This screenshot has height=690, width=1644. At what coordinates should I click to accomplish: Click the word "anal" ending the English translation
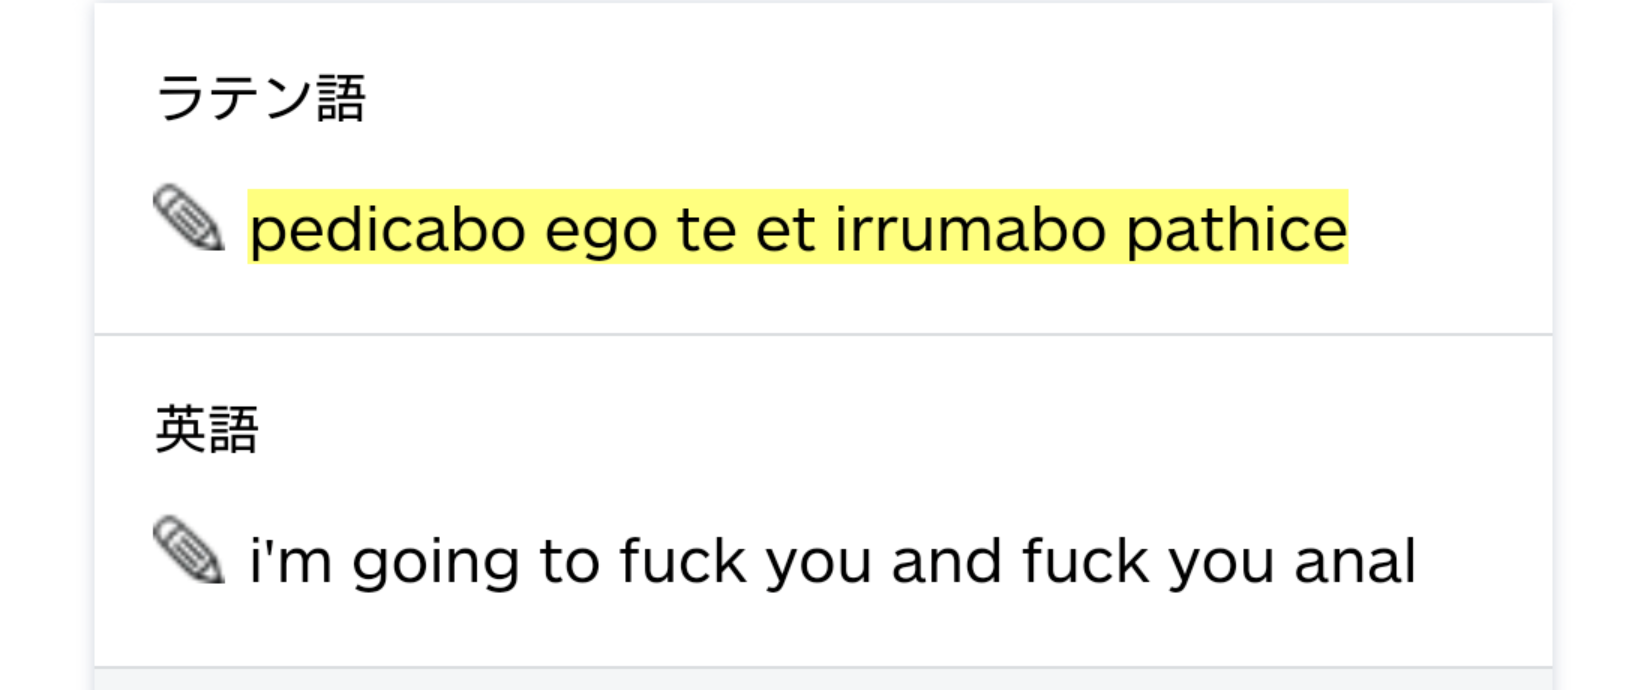point(1355,561)
